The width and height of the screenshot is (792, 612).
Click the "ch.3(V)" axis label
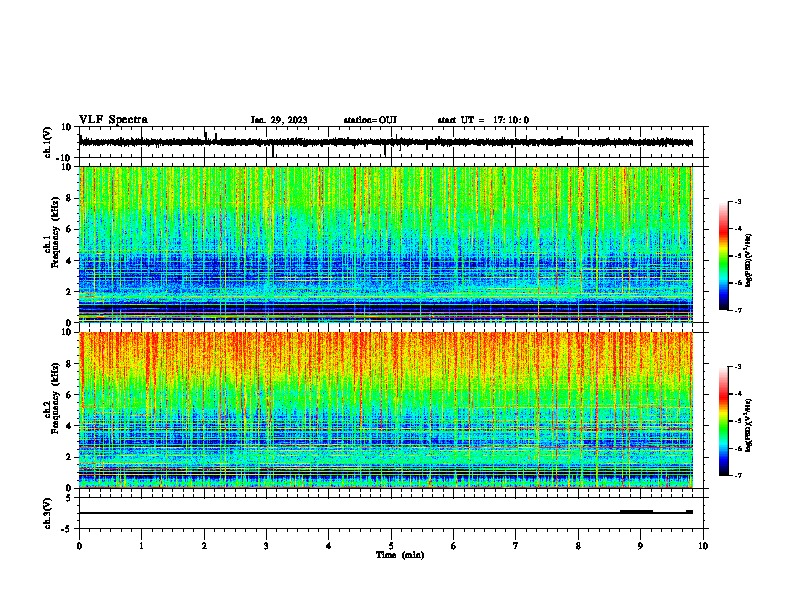tap(48, 514)
